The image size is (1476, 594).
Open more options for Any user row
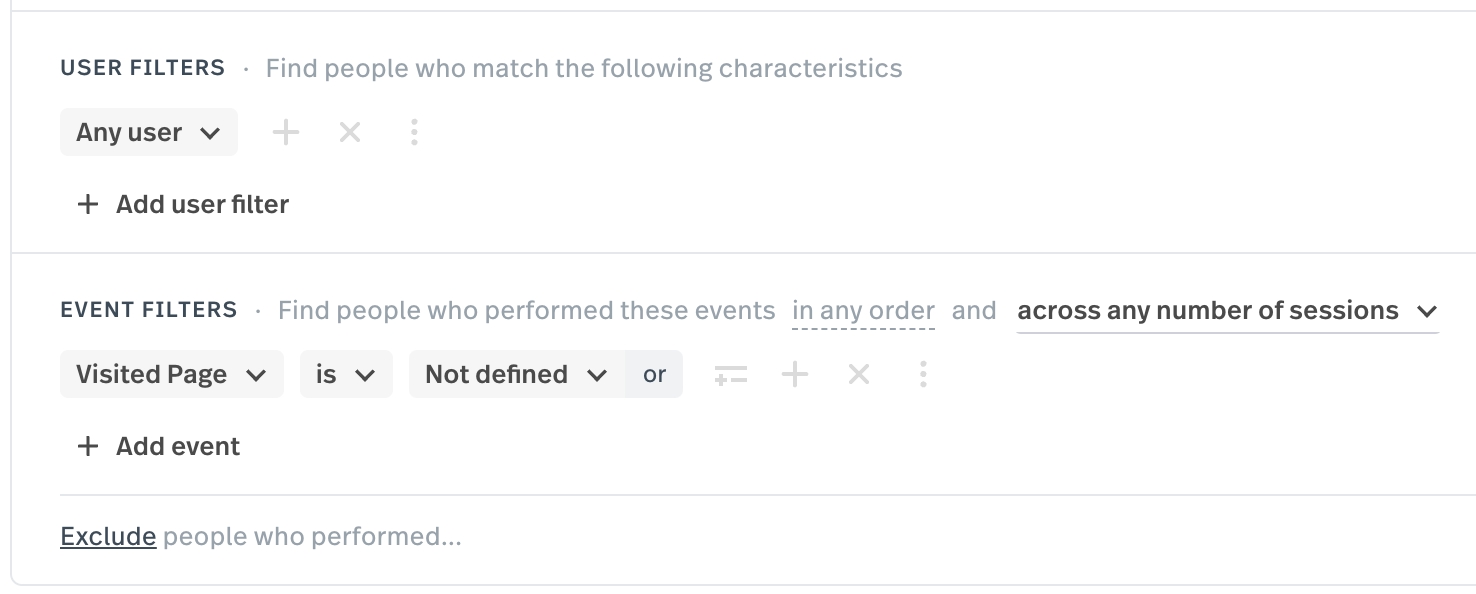[x=414, y=132]
